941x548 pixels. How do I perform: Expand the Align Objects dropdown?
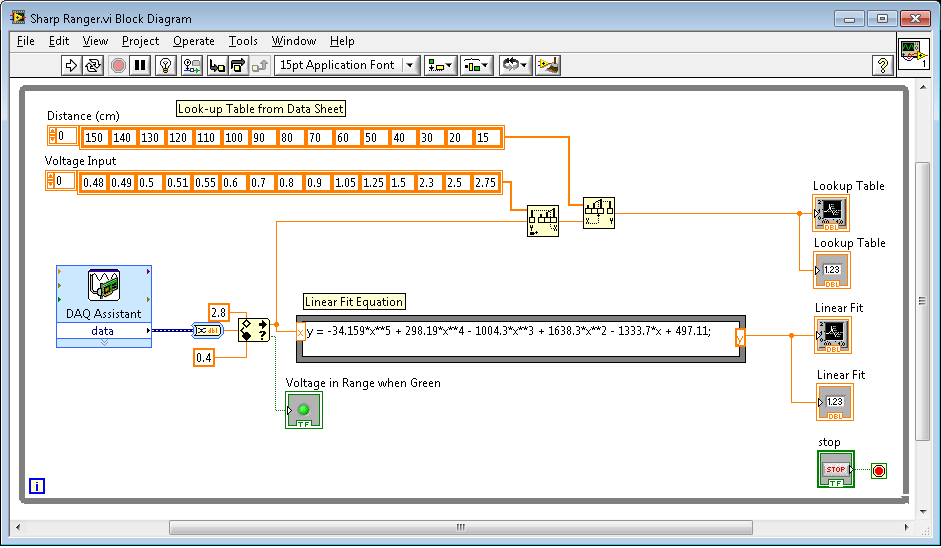[440, 65]
